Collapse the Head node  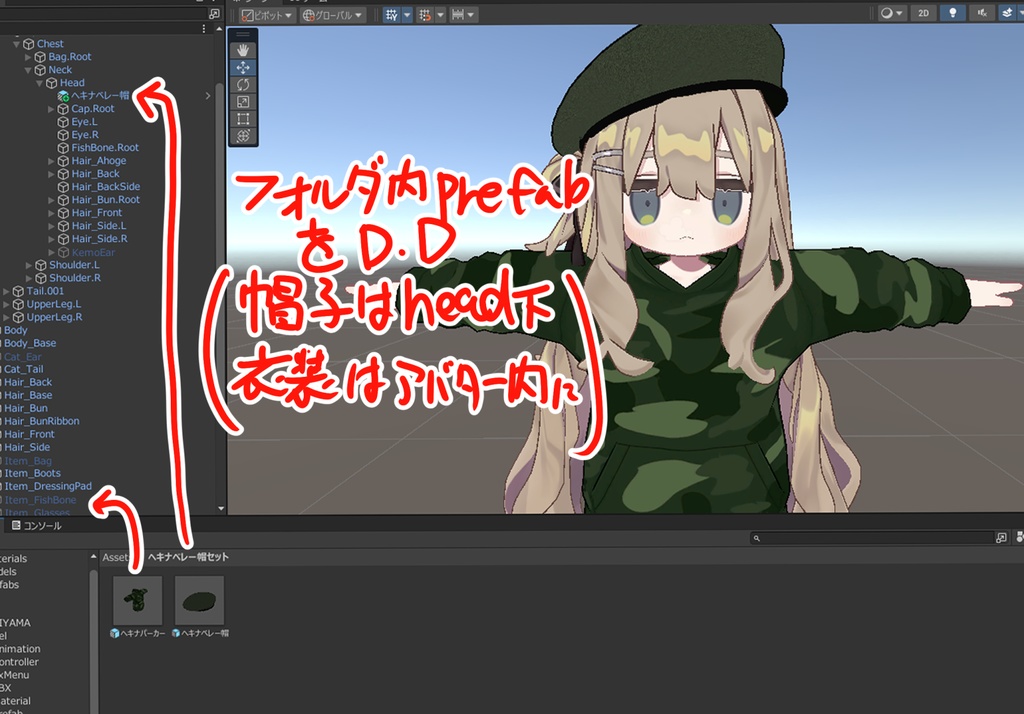(x=40, y=83)
